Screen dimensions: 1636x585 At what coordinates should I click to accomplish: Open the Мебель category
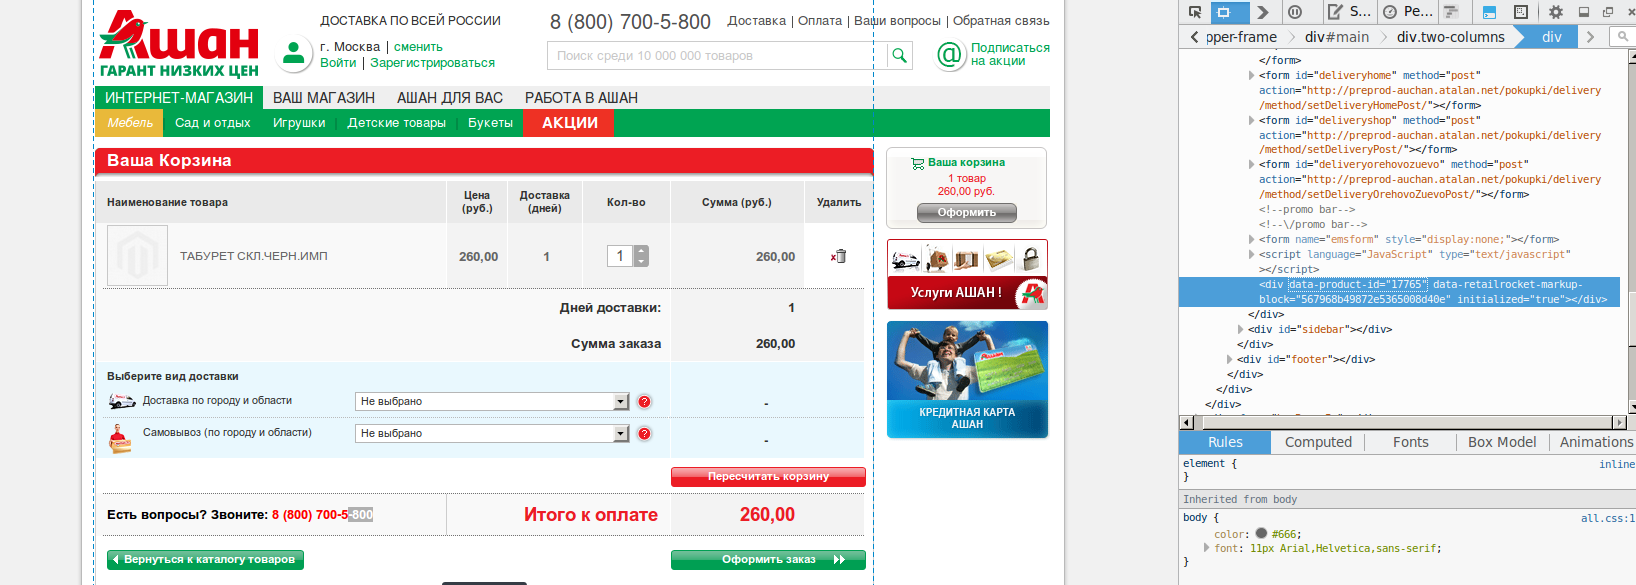pyautogui.click(x=130, y=123)
